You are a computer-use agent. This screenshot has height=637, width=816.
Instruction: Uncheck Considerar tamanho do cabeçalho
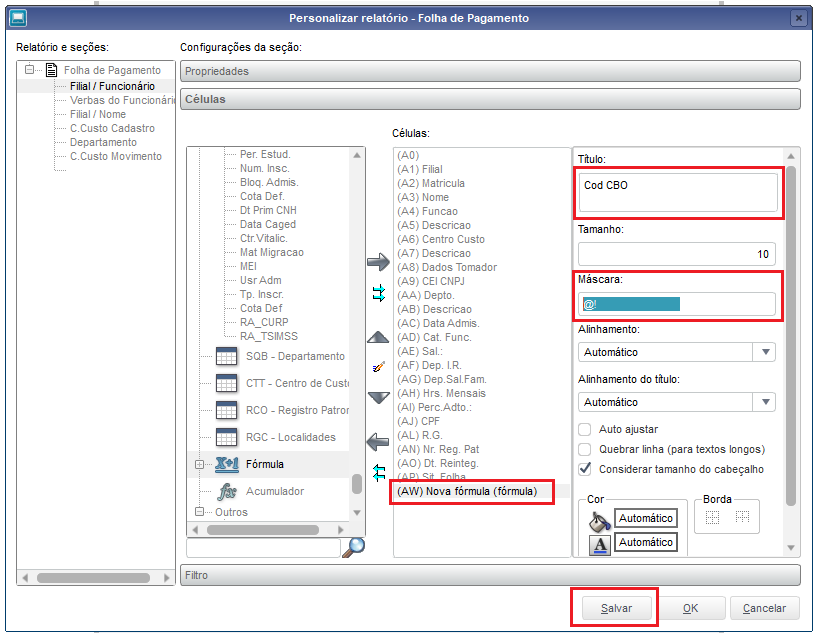click(585, 469)
